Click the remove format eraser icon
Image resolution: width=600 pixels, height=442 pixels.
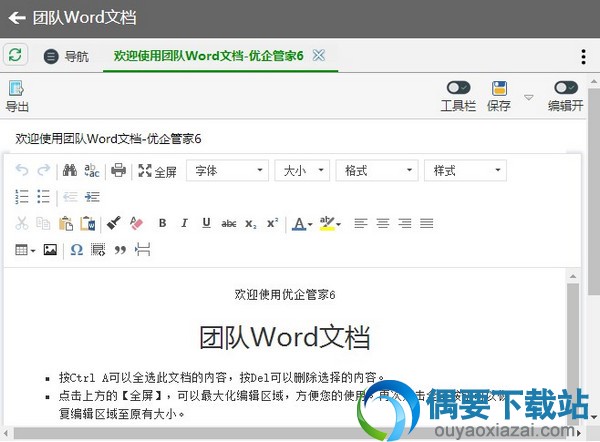[x=136, y=223]
